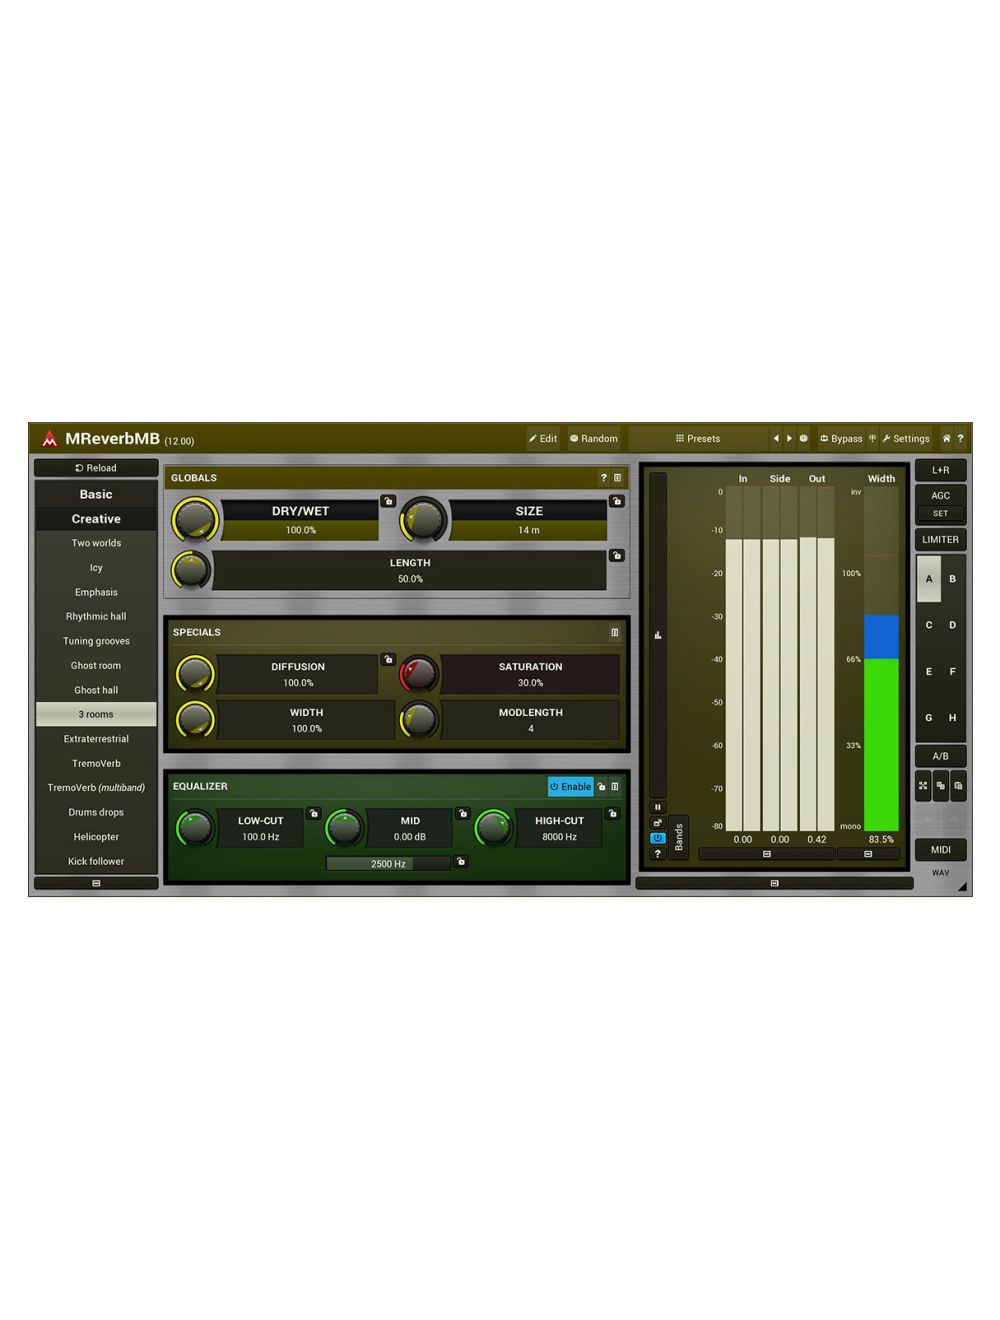The image size is (1000, 1320).
Task: Open the Presets browser
Action: (x=699, y=438)
